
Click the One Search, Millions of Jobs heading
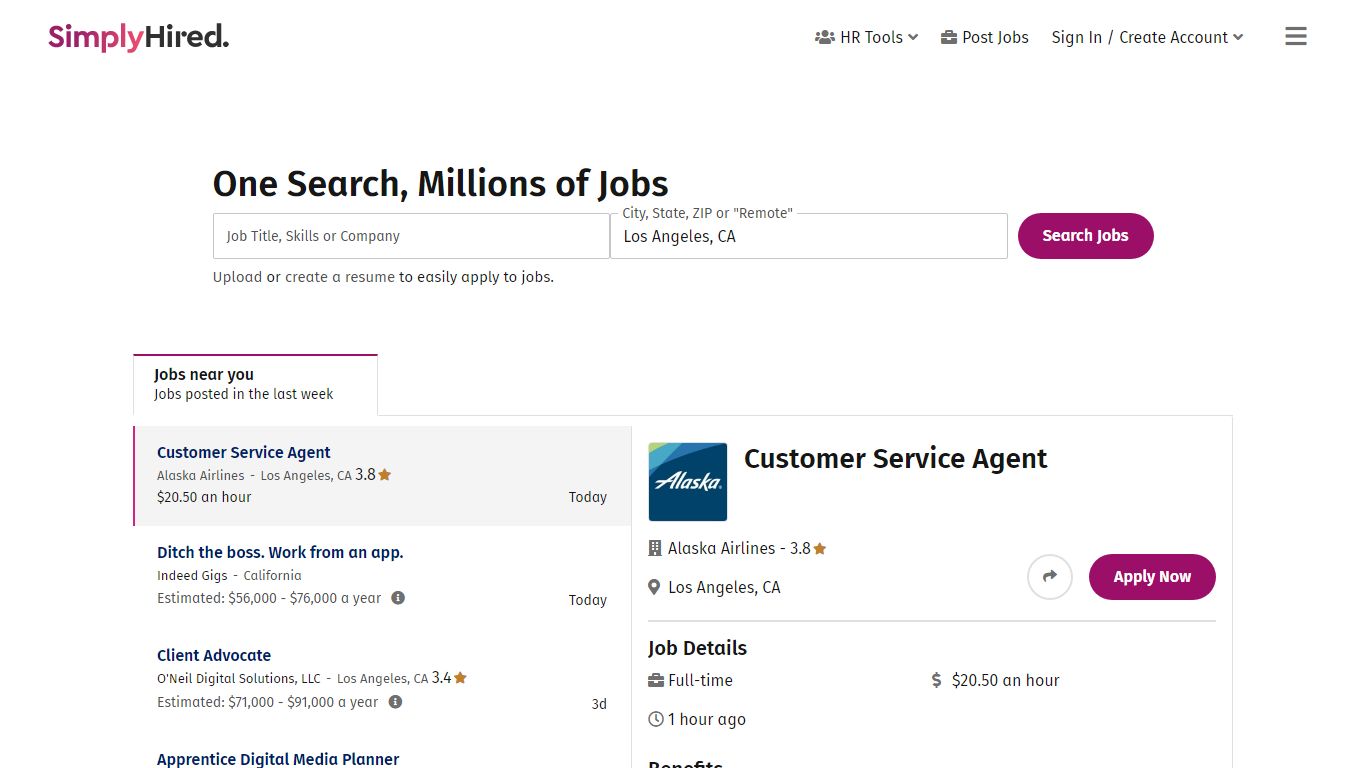tap(441, 184)
